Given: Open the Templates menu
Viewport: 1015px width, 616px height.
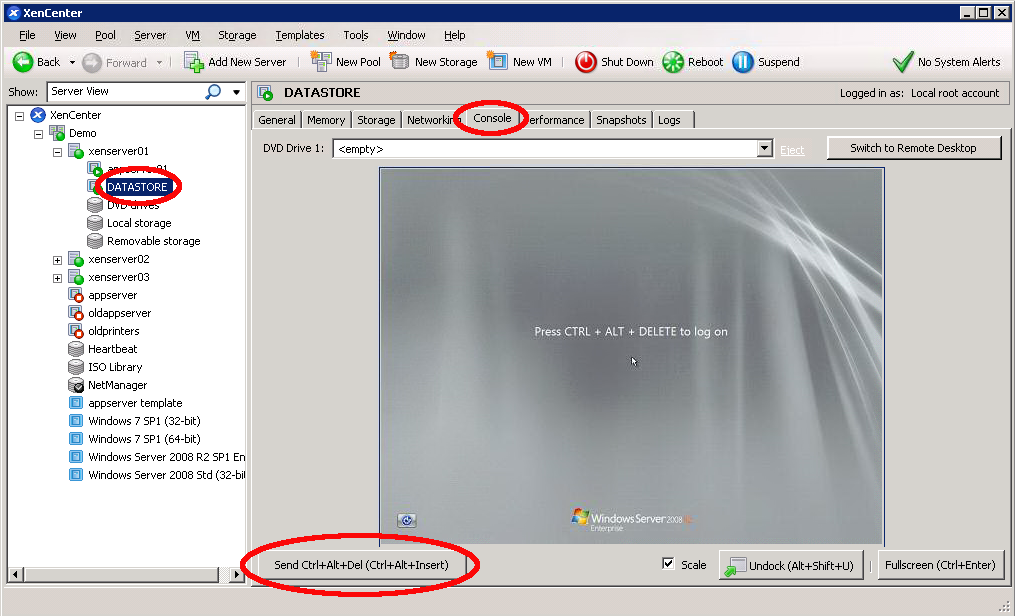Looking at the screenshot, I should tap(300, 35).
